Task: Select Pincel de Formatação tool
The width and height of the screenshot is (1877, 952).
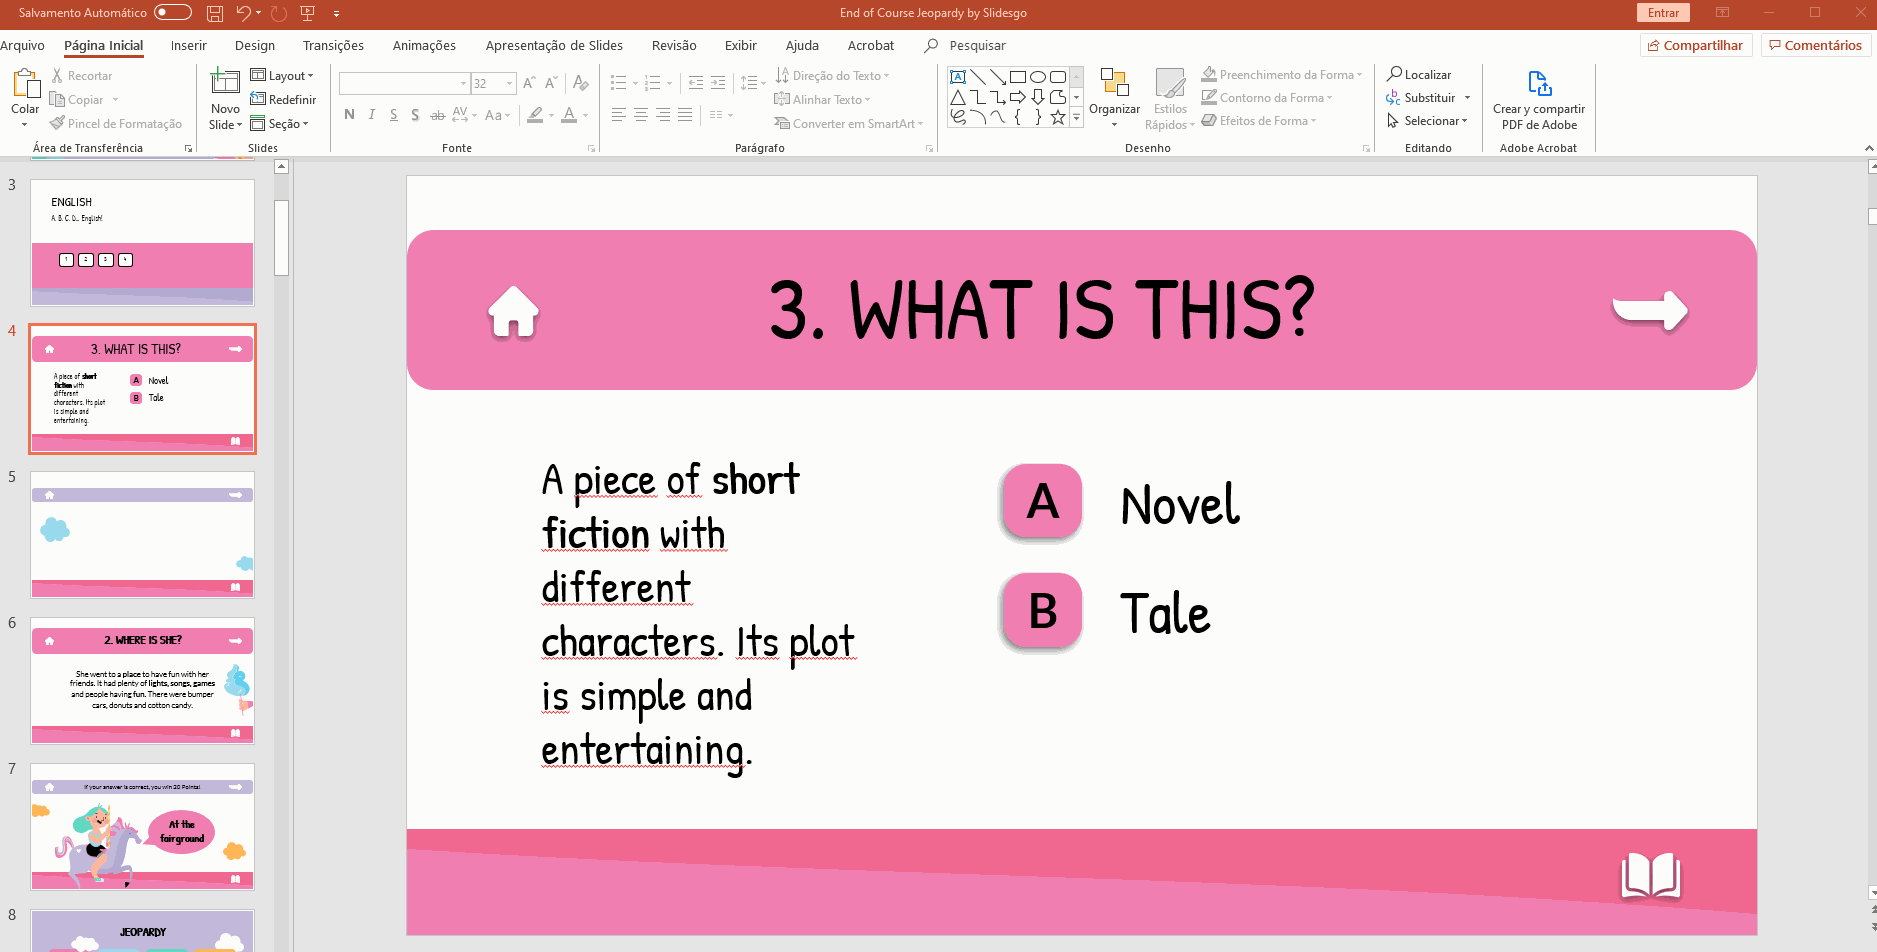Action: point(116,124)
